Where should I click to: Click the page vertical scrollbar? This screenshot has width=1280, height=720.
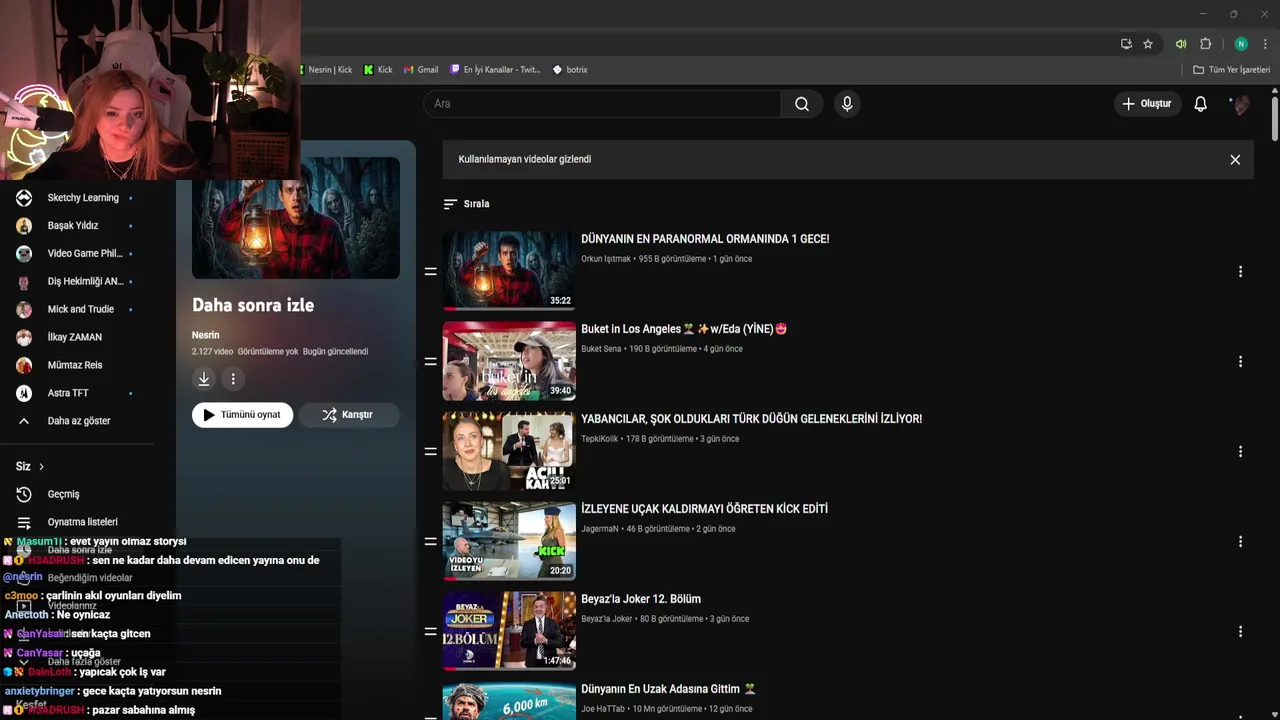1274,120
